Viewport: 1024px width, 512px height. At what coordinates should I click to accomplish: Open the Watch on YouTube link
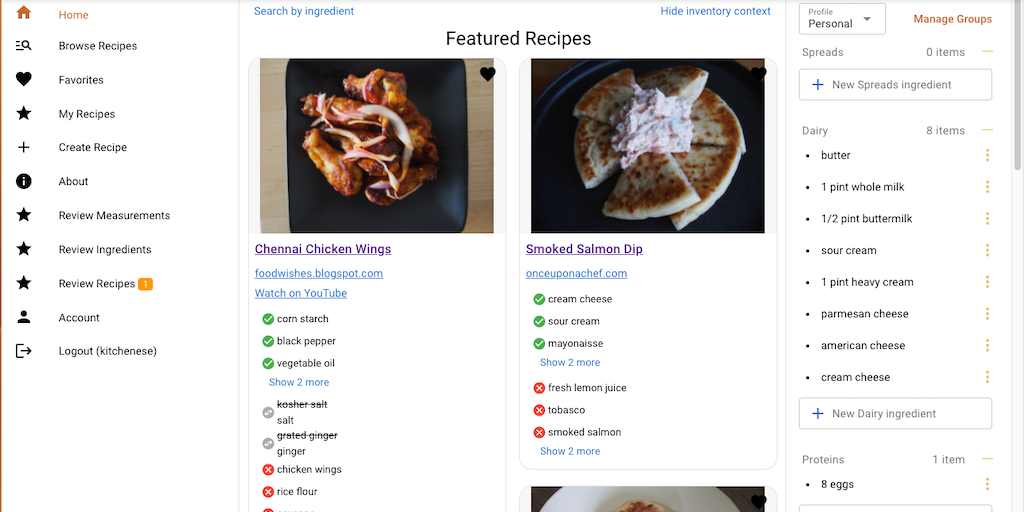click(301, 293)
